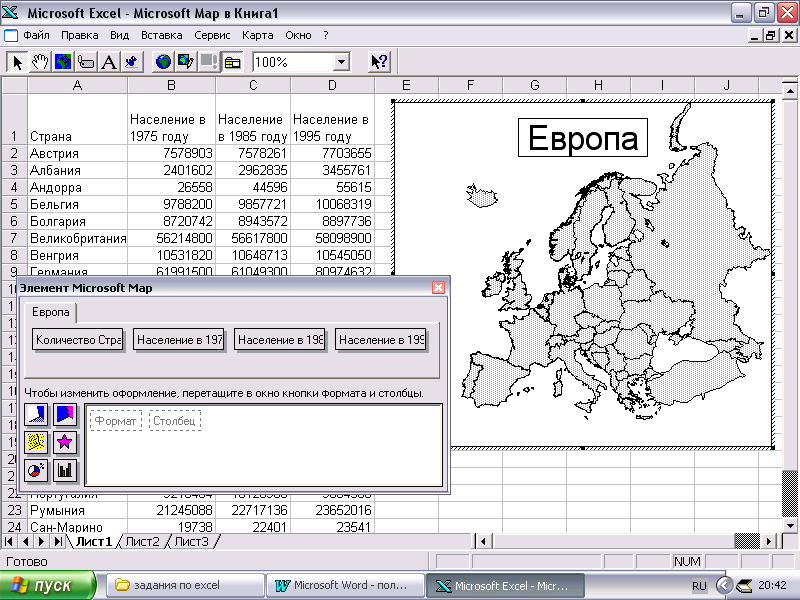Select the hand grabber tool

pyautogui.click(x=40, y=62)
